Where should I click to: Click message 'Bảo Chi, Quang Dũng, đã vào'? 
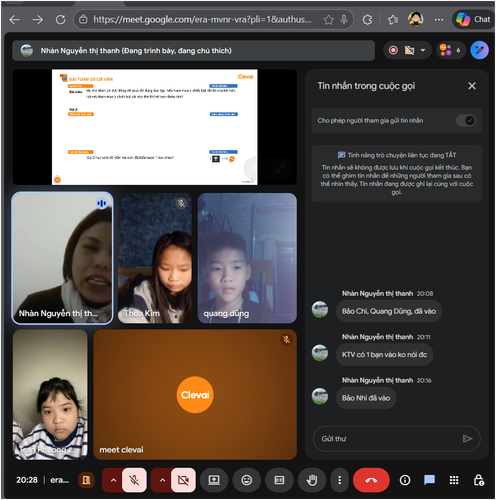tap(389, 311)
